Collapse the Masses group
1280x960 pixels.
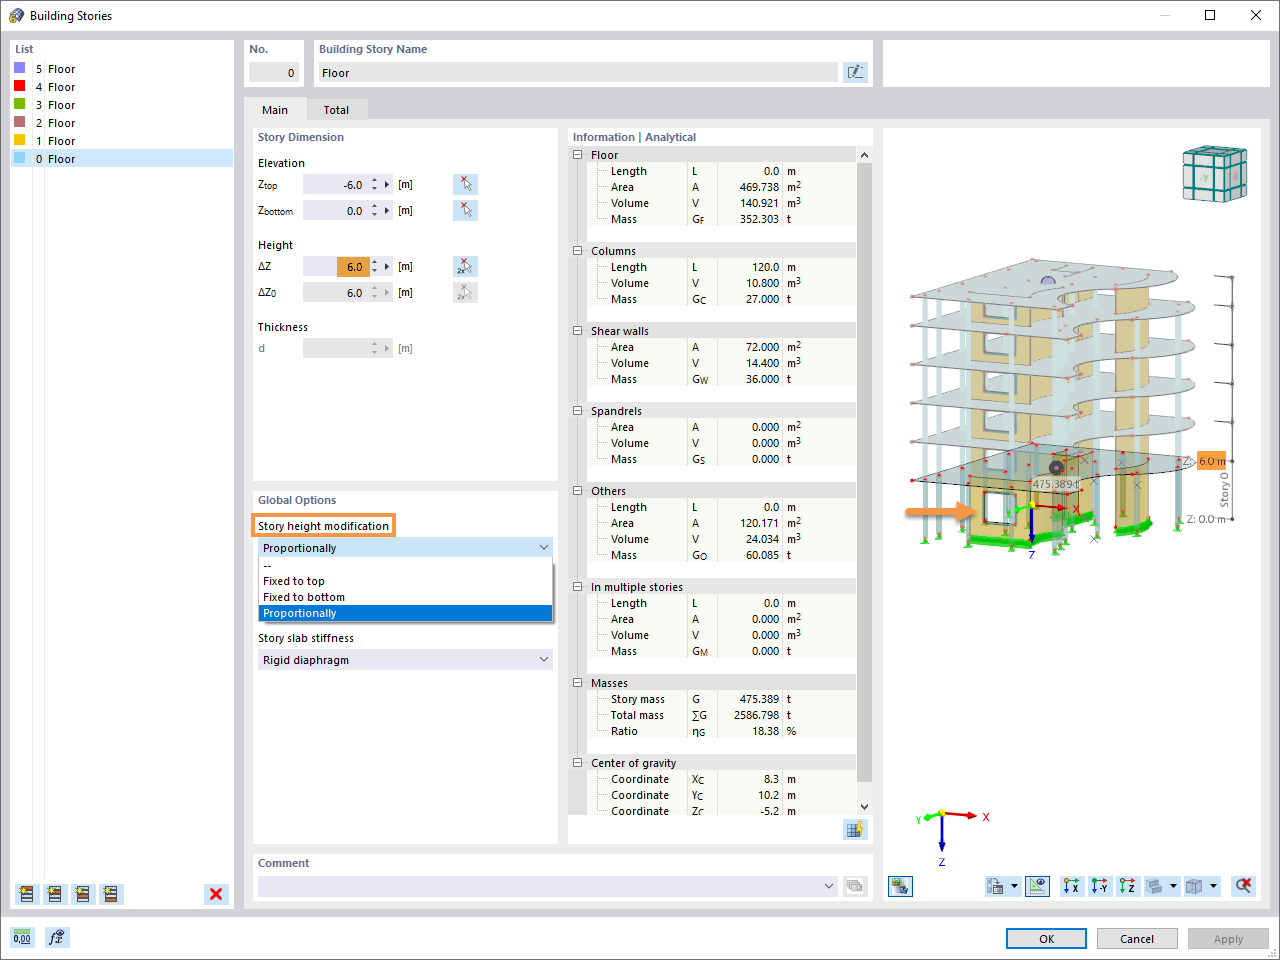click(x=577, y=683)
